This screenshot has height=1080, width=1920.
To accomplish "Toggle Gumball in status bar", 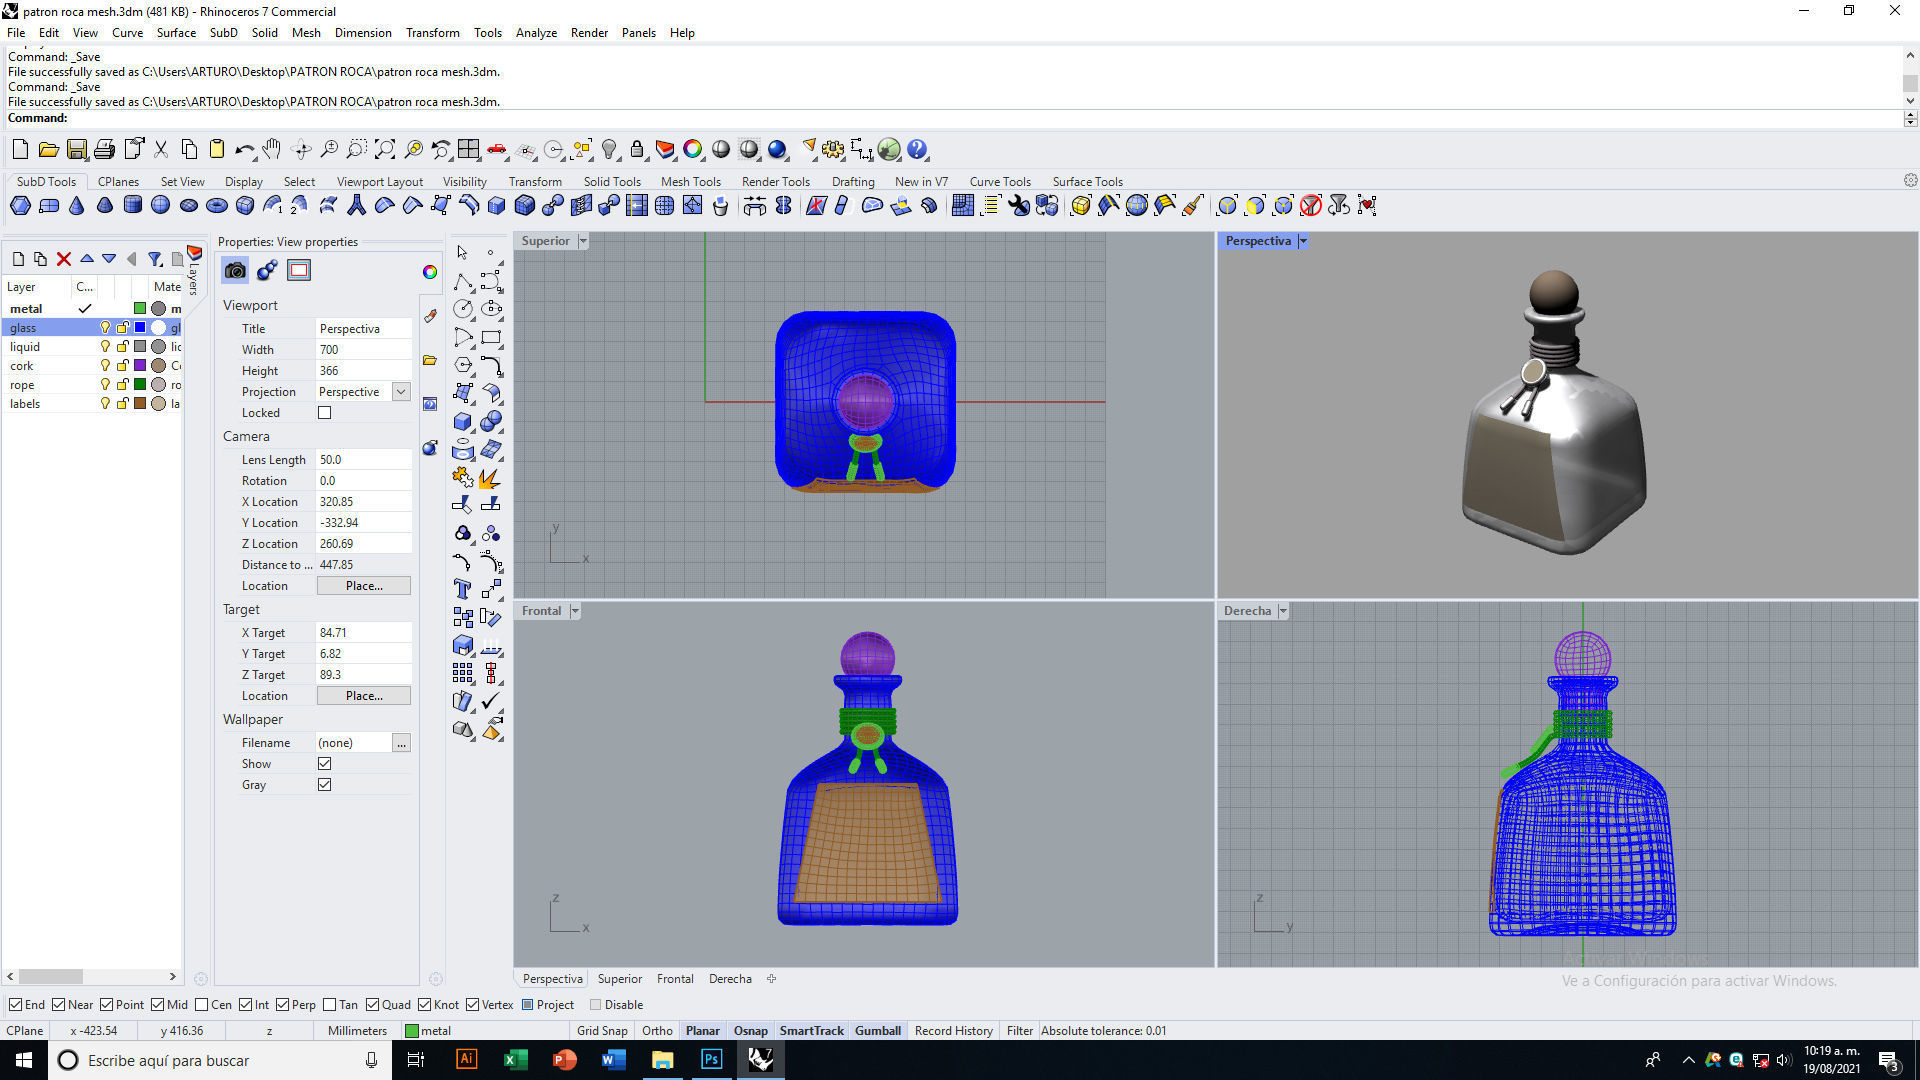I will pos(878,1031).
